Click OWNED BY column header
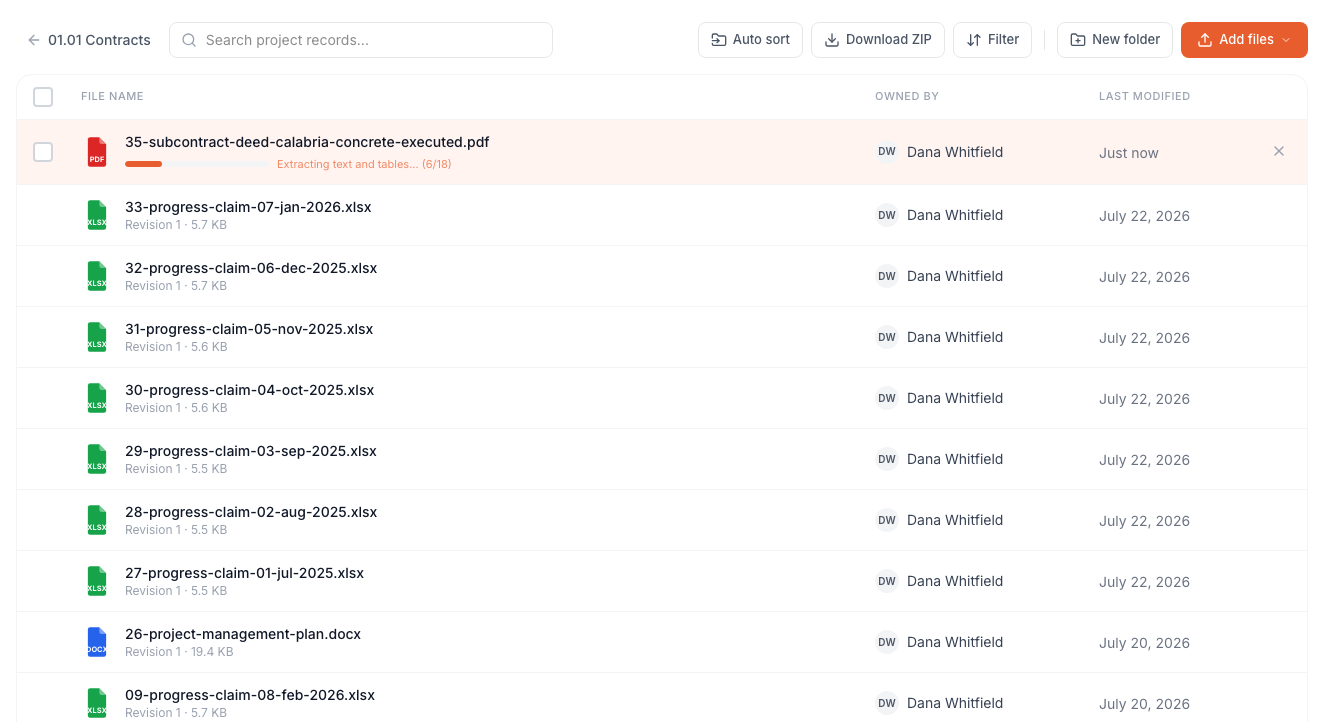1322x722 pixels. tap(907, 97)
